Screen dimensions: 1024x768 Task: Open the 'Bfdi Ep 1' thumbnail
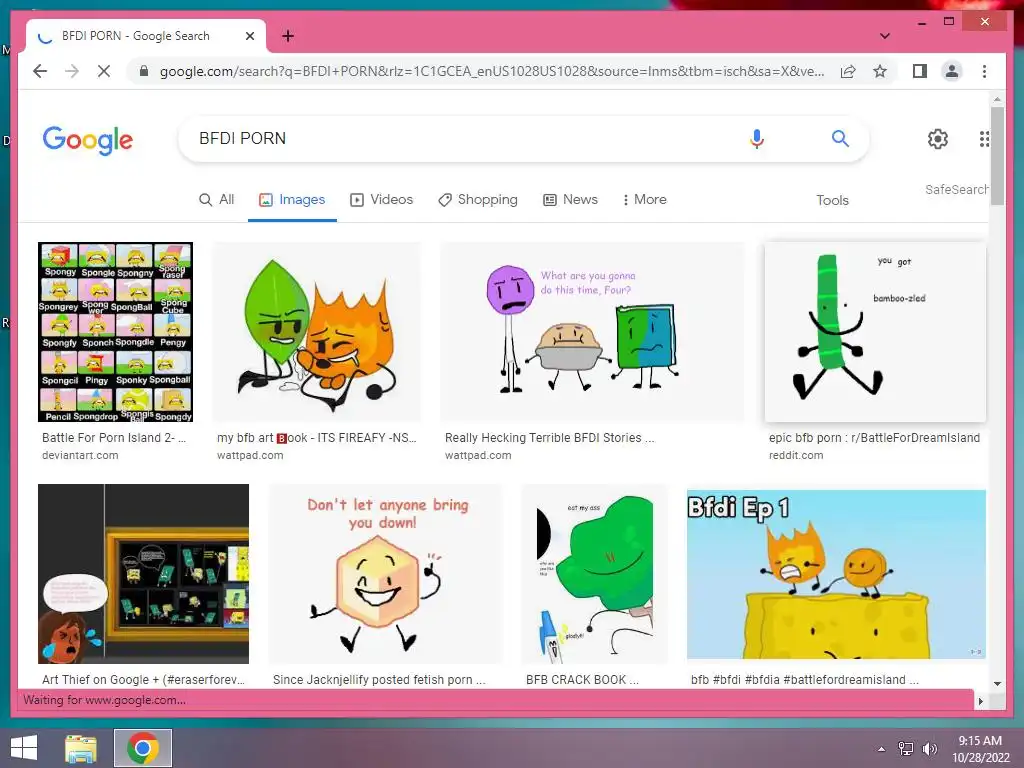click(836, 575)
